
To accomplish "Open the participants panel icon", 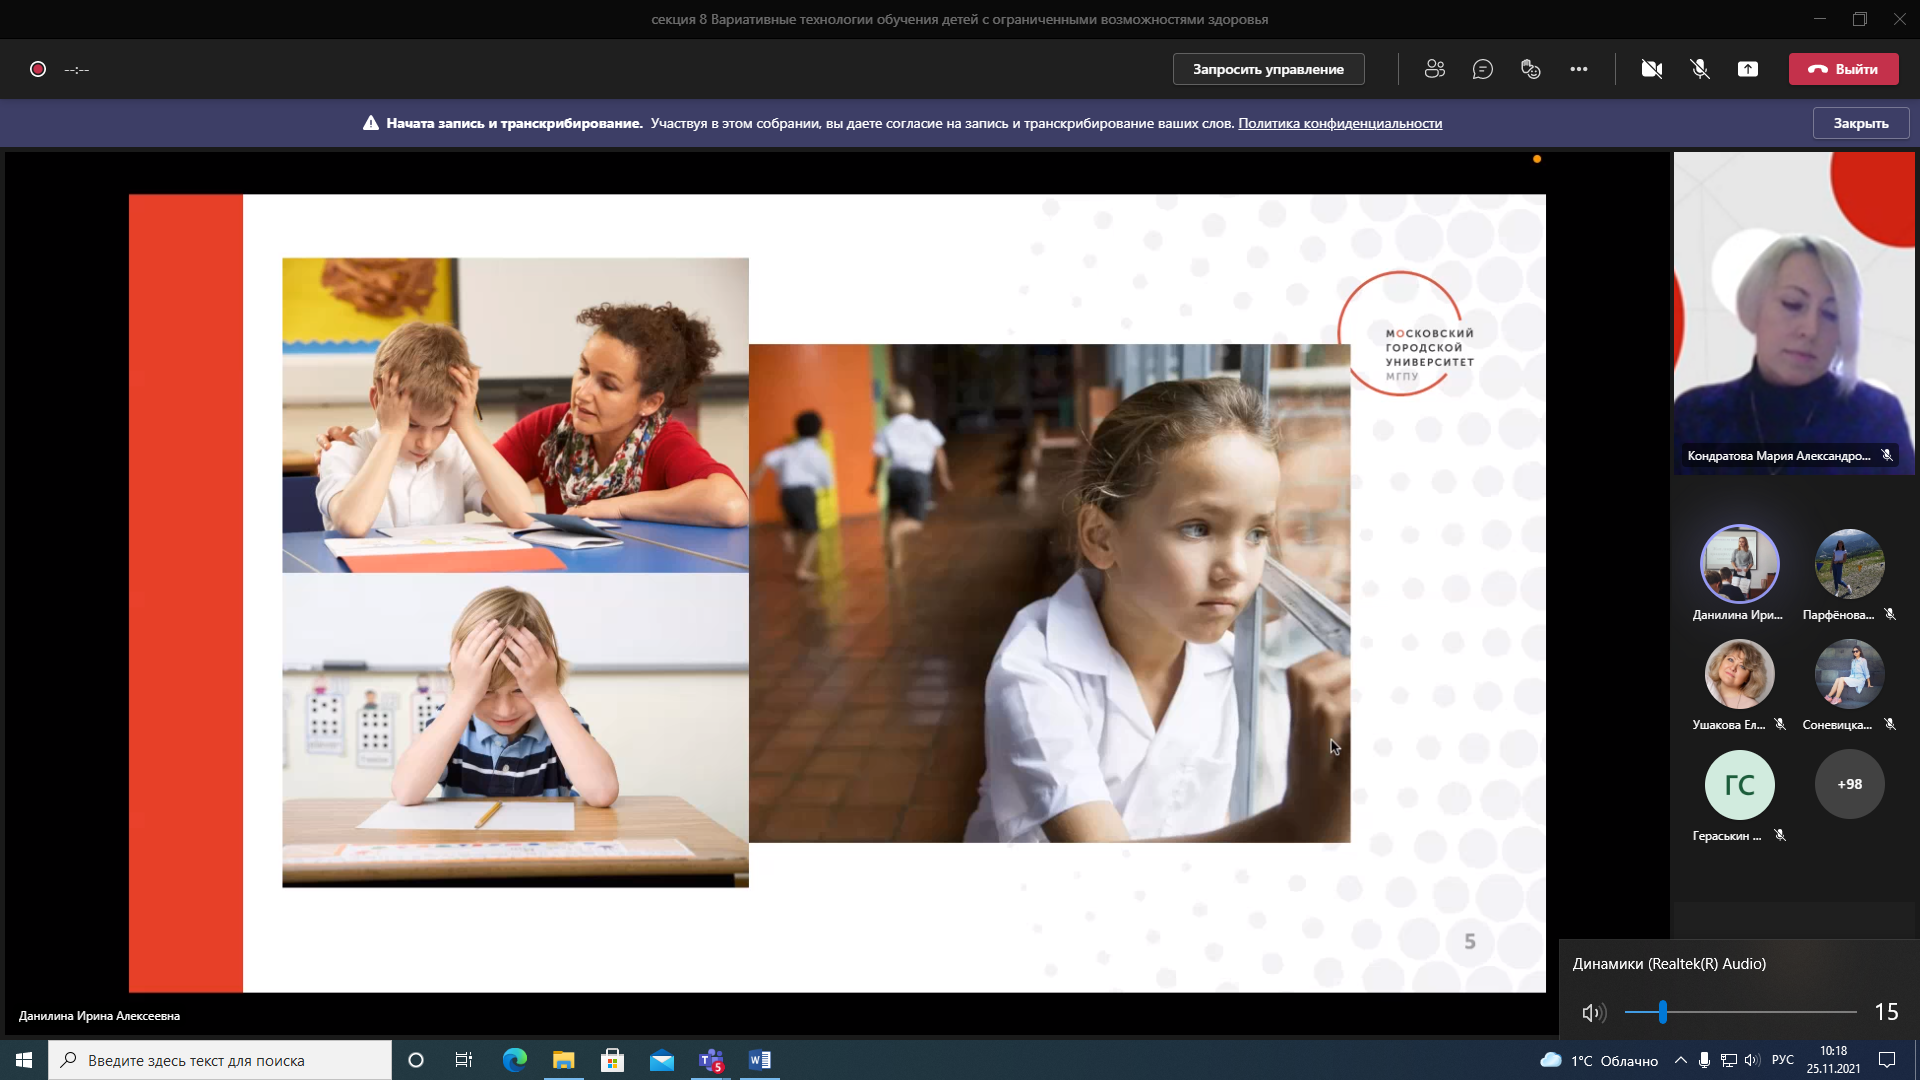I will (1434, 69).
